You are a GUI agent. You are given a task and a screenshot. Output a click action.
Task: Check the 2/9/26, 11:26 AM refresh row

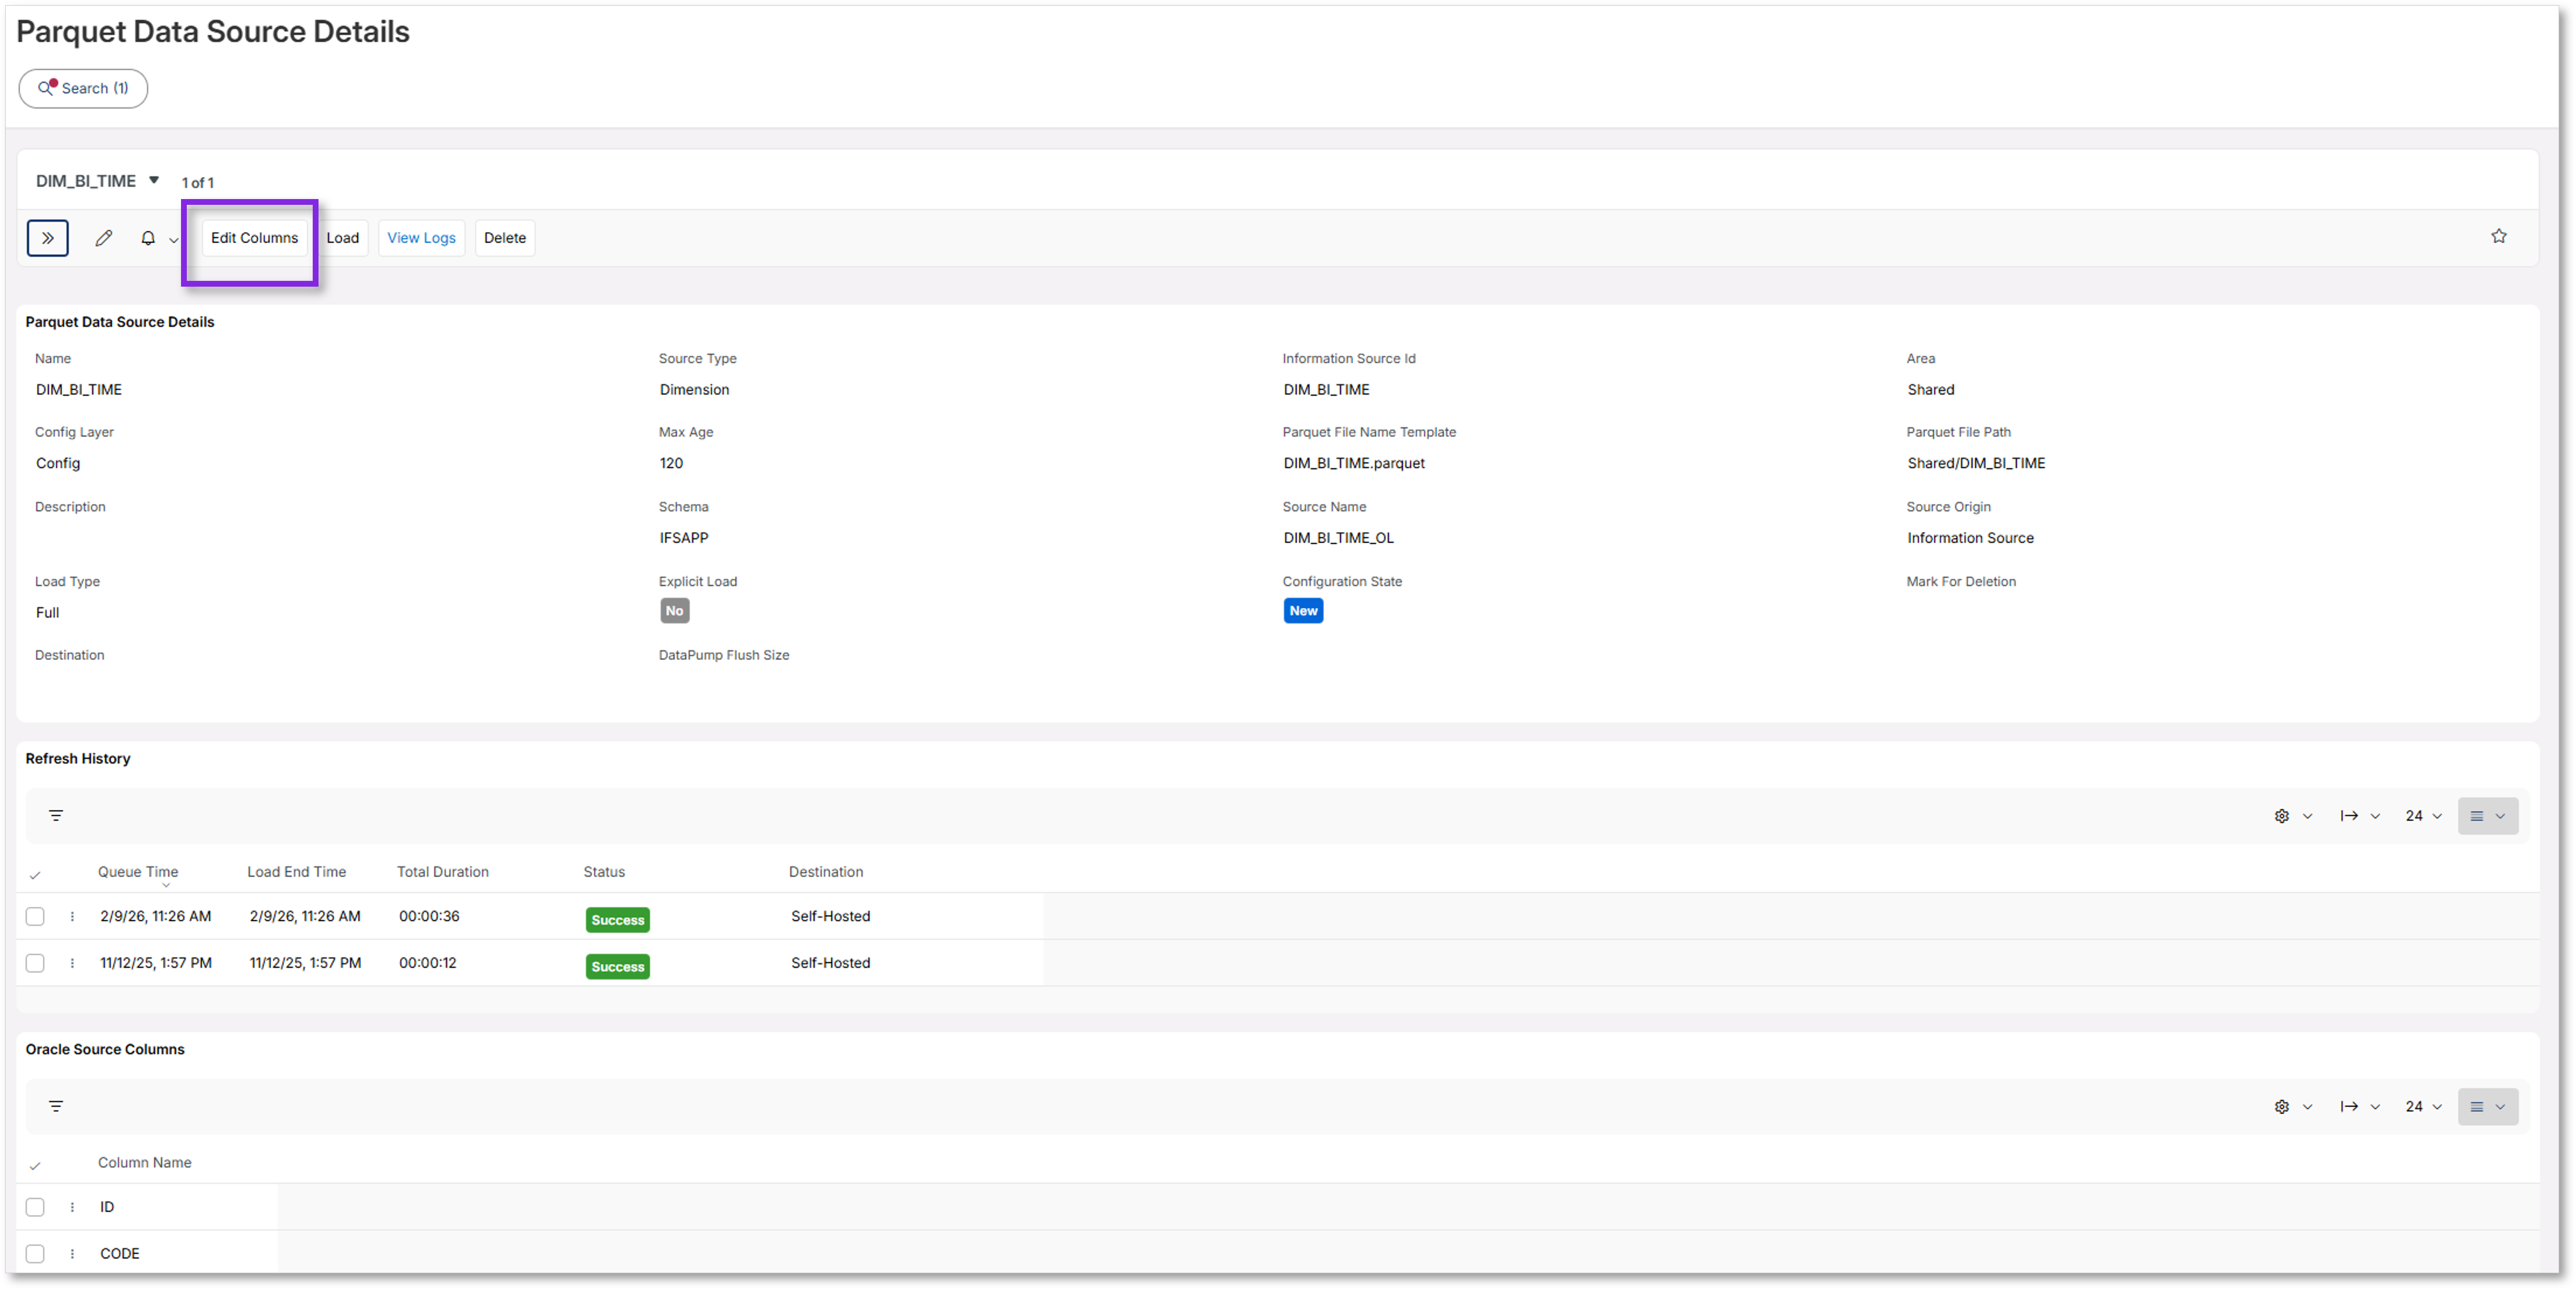coord(35,916)
